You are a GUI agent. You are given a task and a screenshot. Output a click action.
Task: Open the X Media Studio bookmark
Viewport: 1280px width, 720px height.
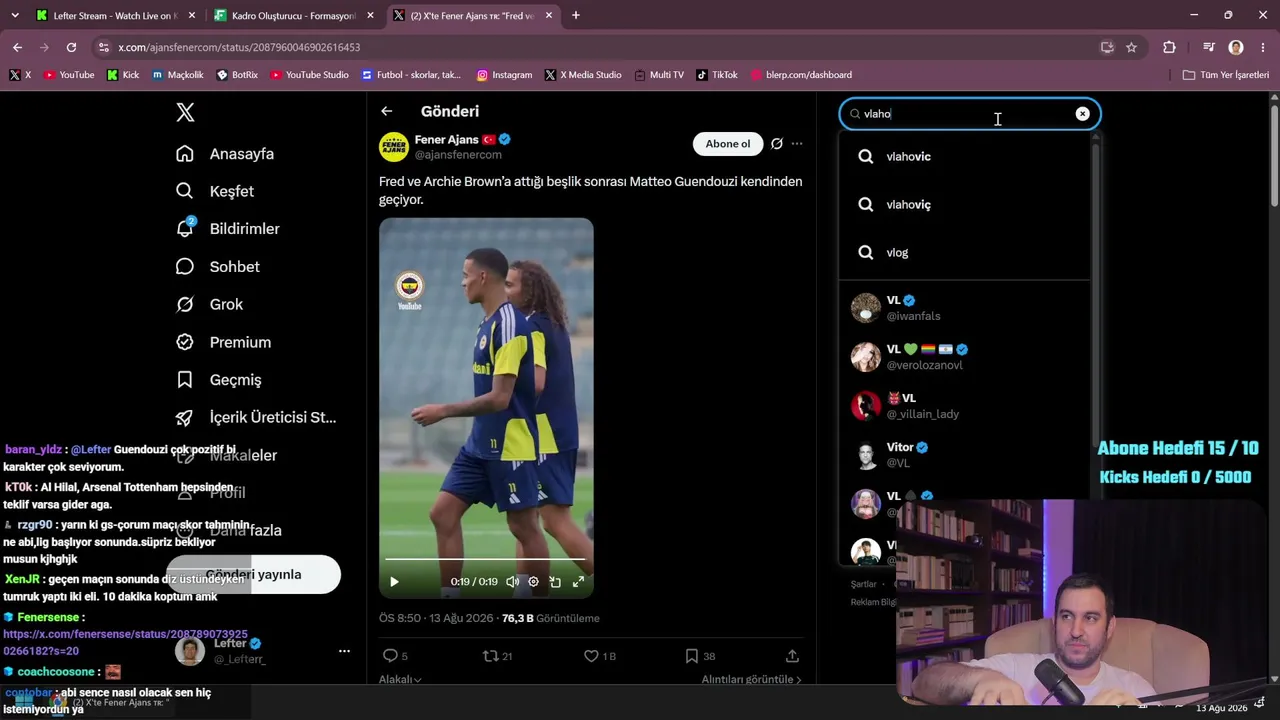[583, 75]
